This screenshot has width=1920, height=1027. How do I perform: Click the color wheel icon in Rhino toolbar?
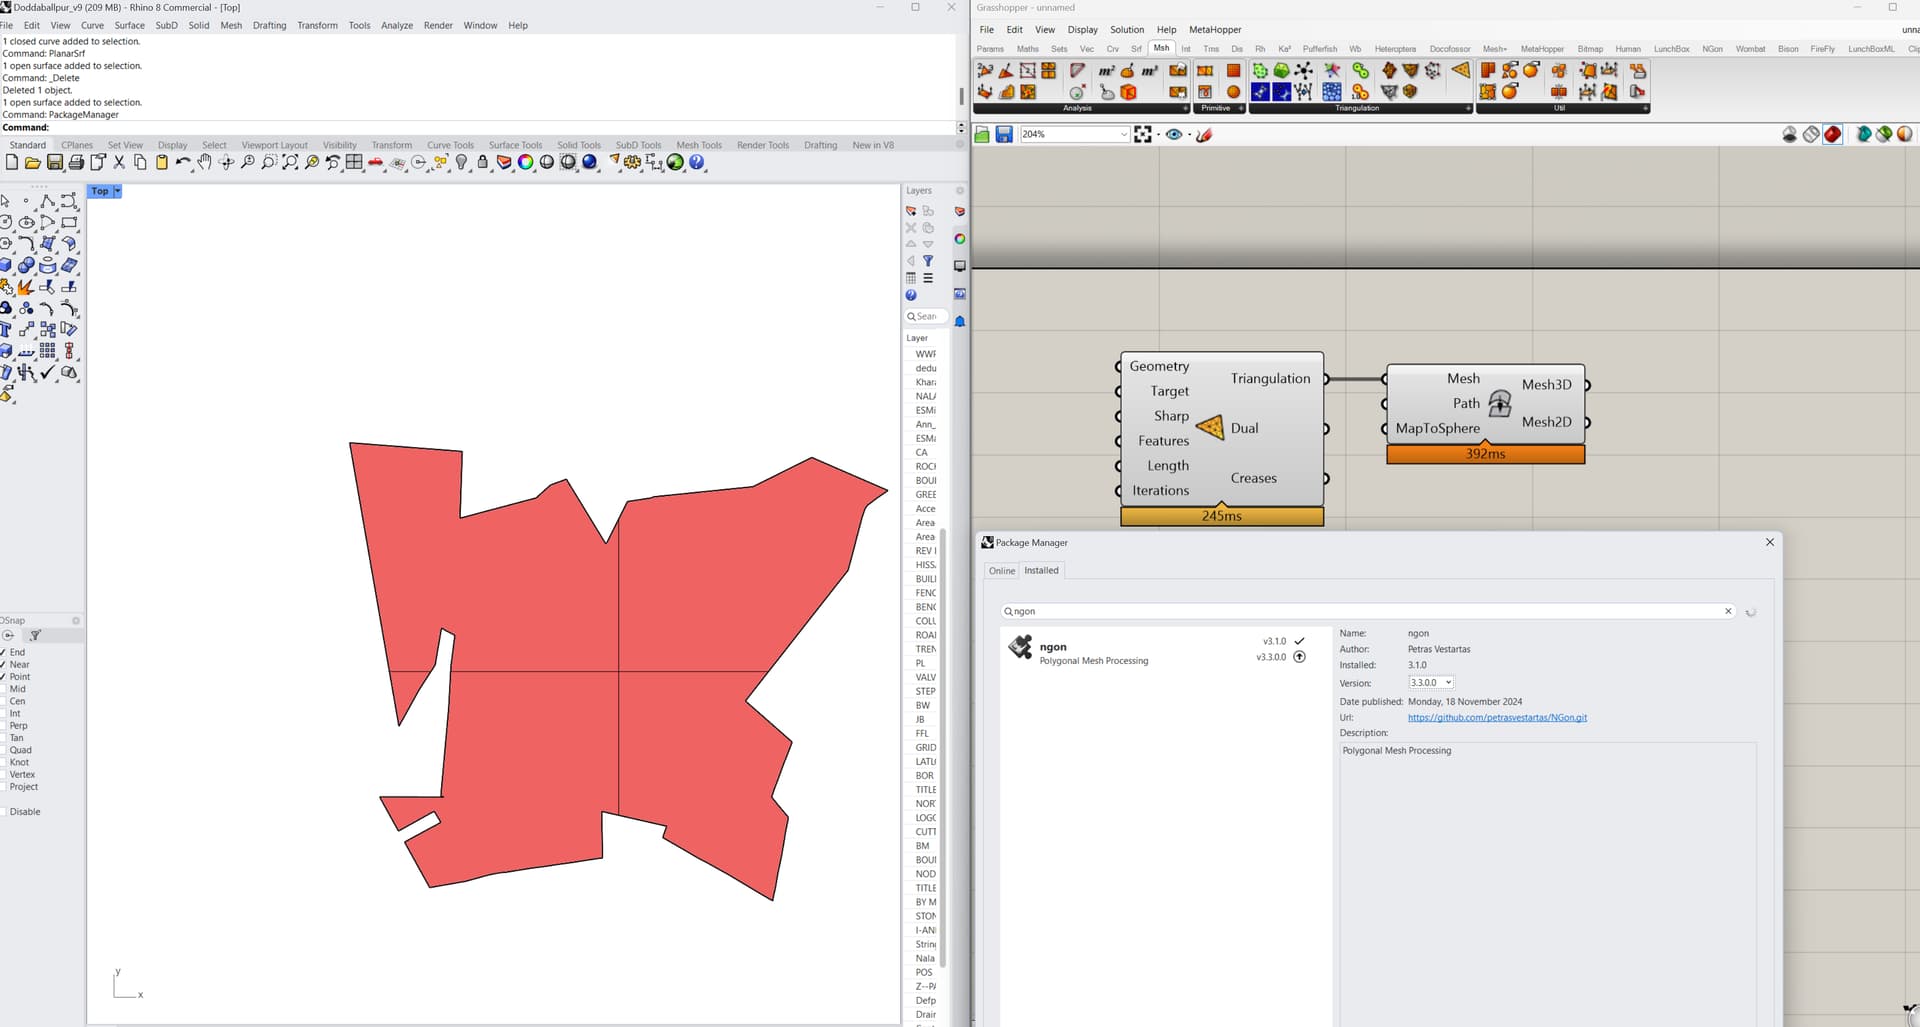525,162
